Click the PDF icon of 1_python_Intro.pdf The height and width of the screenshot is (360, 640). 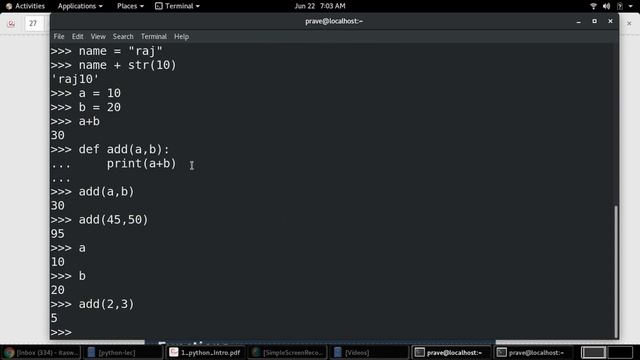coord(174,352)
